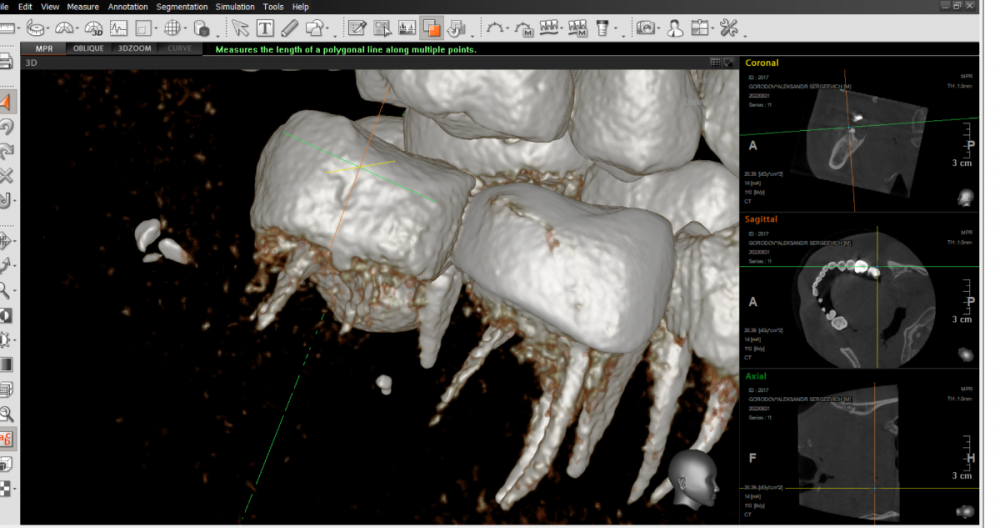The image size is (1000, 528).
Task: Open the Segmentation menu
Action: [181, 6]
